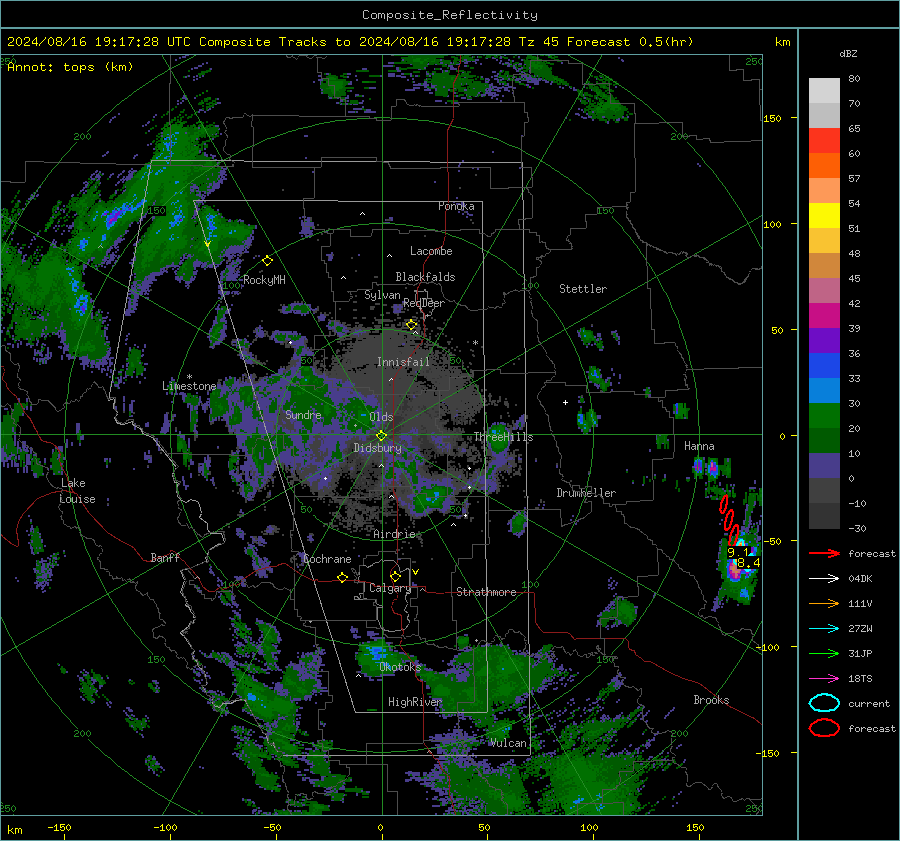Click the ThreeHills city label
This screenshot has width=900, height=841.
[x=503, y=437]
